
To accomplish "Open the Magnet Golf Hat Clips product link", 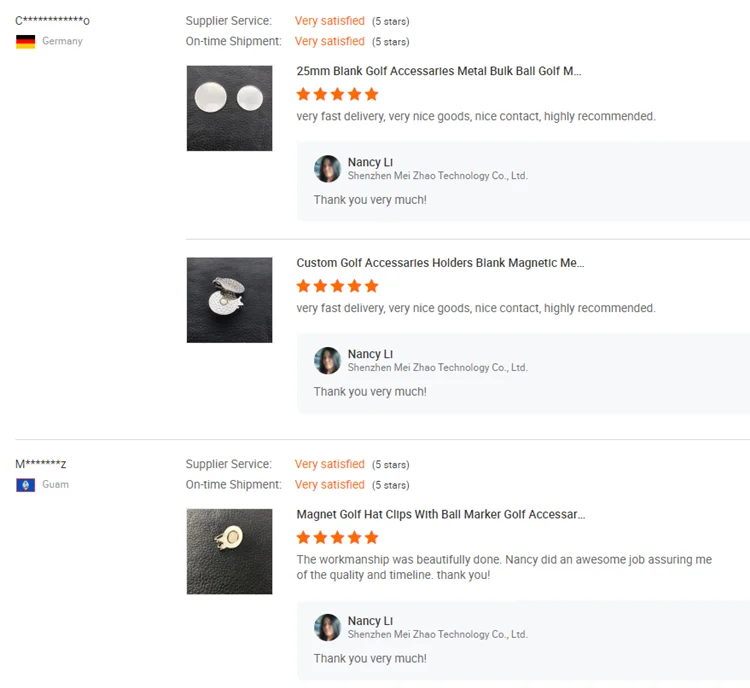I will (x=440, y=514).
